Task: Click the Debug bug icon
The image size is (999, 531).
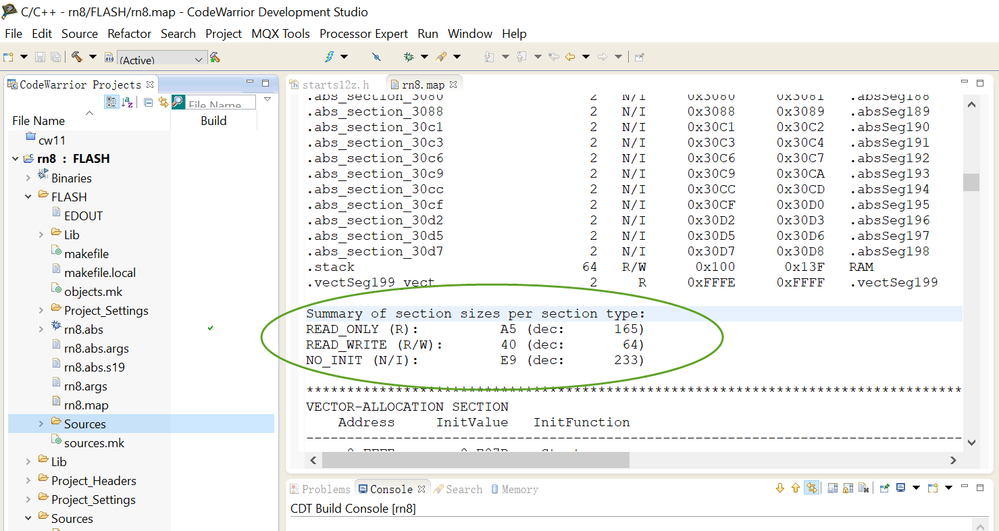Action: [408, 57]
